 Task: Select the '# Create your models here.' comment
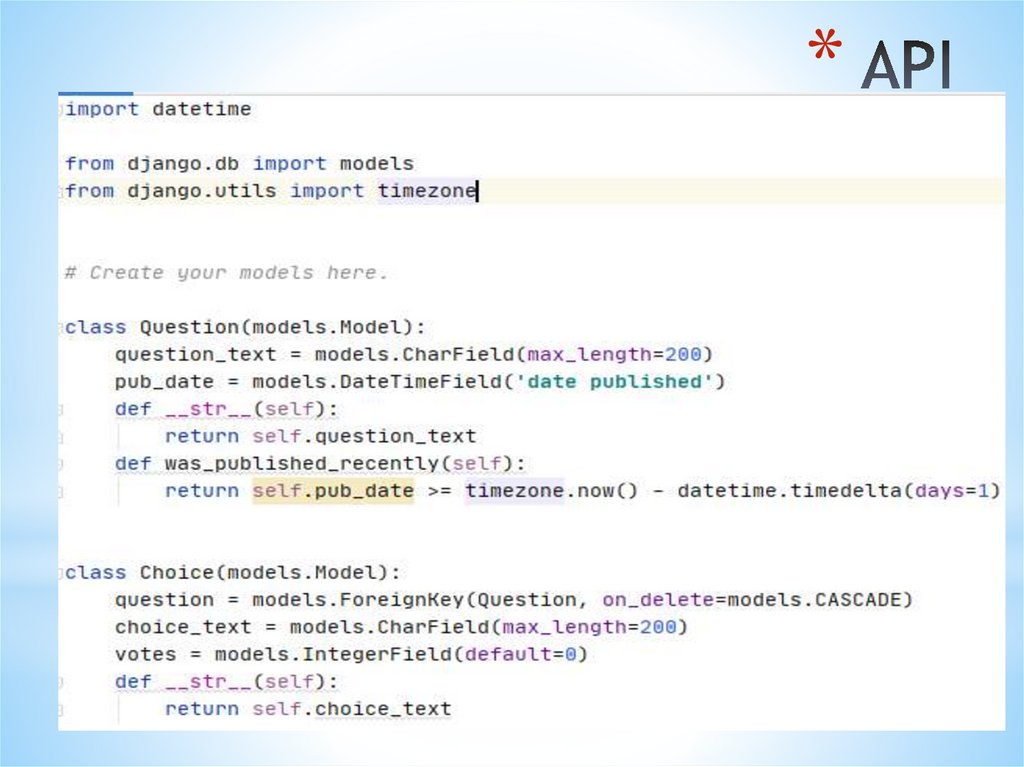(x=226, y=272)
